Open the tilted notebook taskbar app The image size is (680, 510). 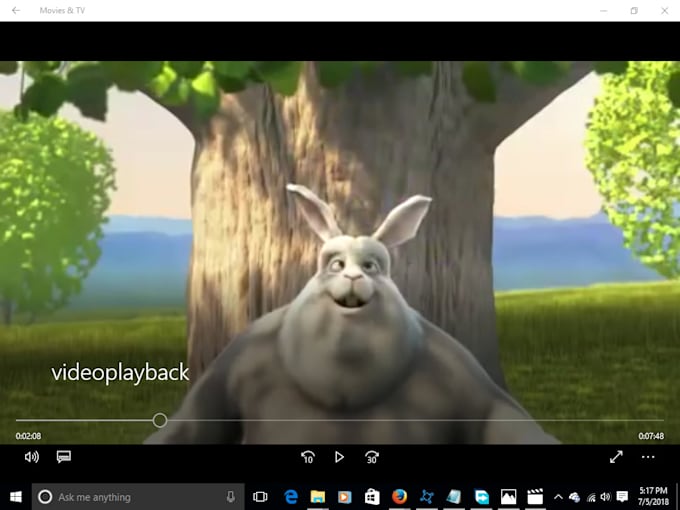point(454,497)
